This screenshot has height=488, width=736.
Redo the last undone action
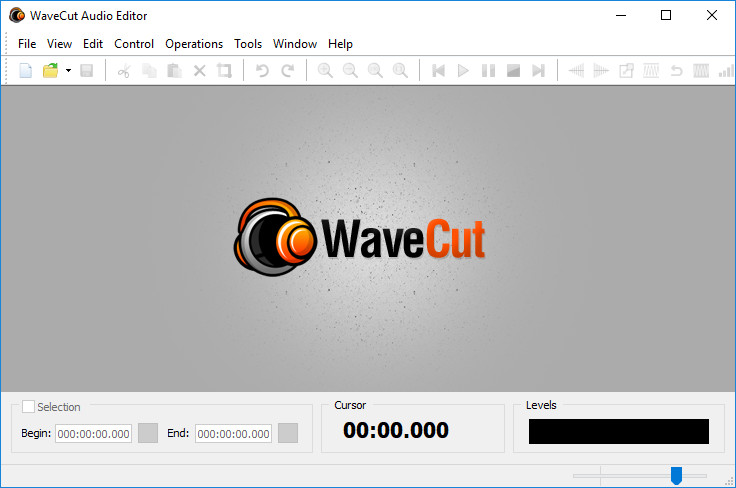(288, 71)
